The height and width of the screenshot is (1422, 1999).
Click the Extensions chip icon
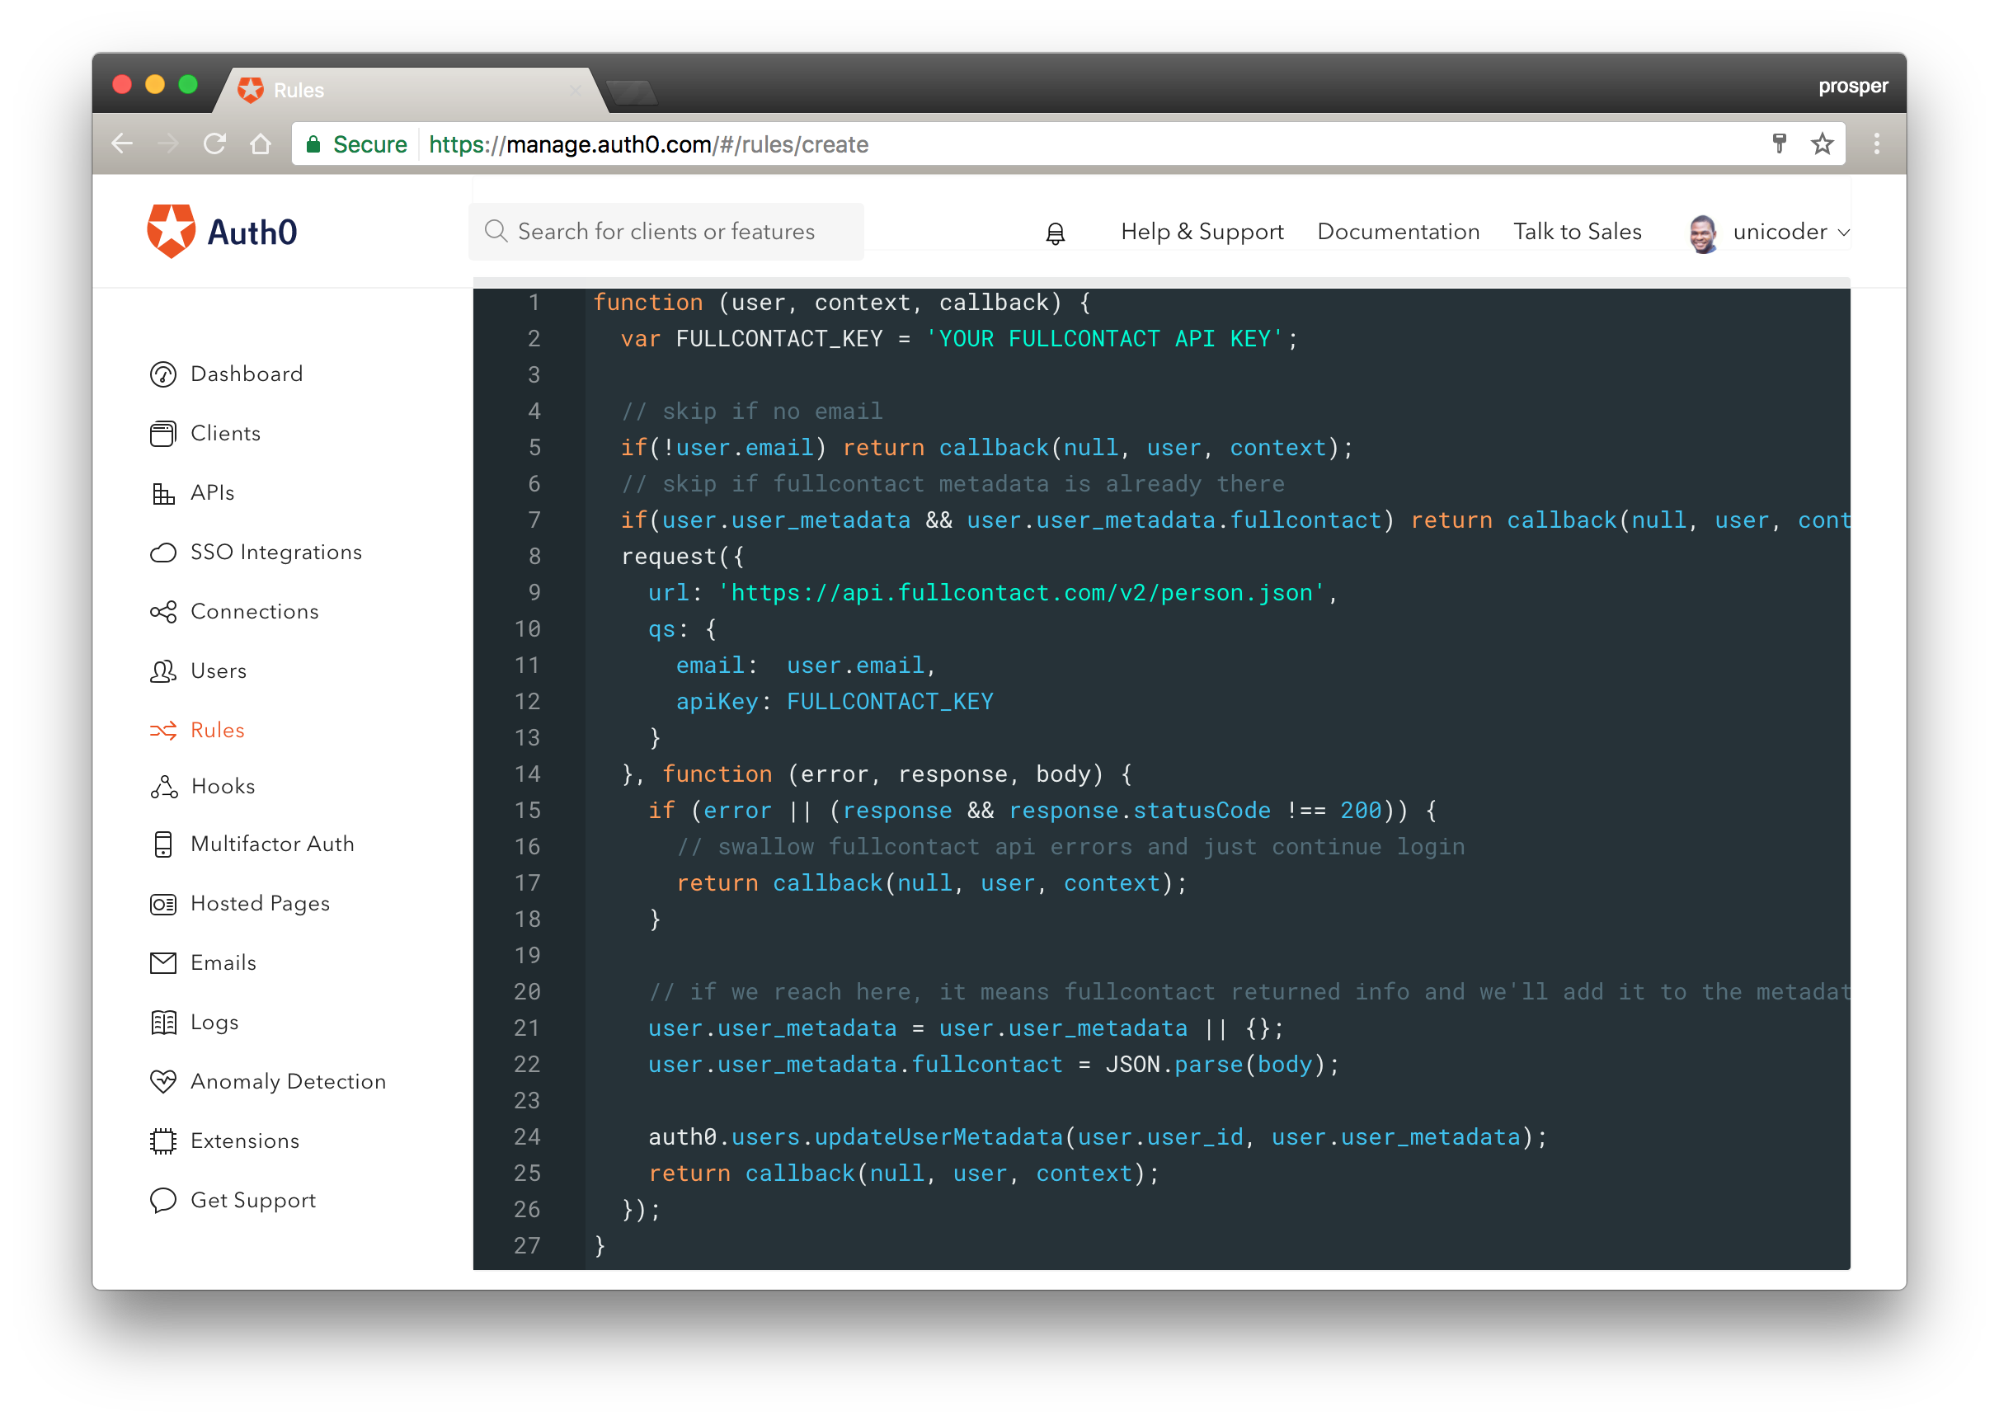163,1141
